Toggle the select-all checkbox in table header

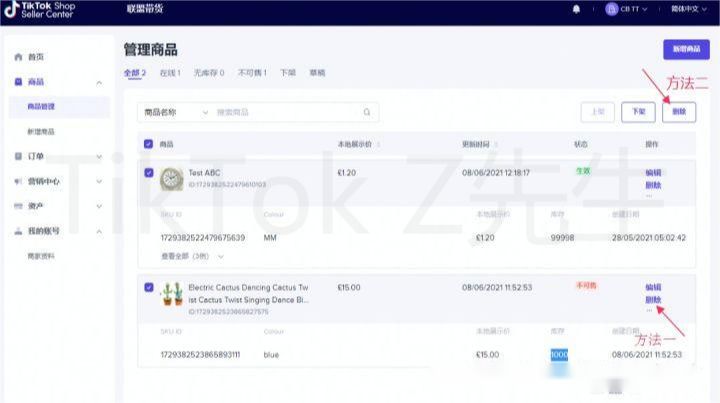[x=148, y=144]
